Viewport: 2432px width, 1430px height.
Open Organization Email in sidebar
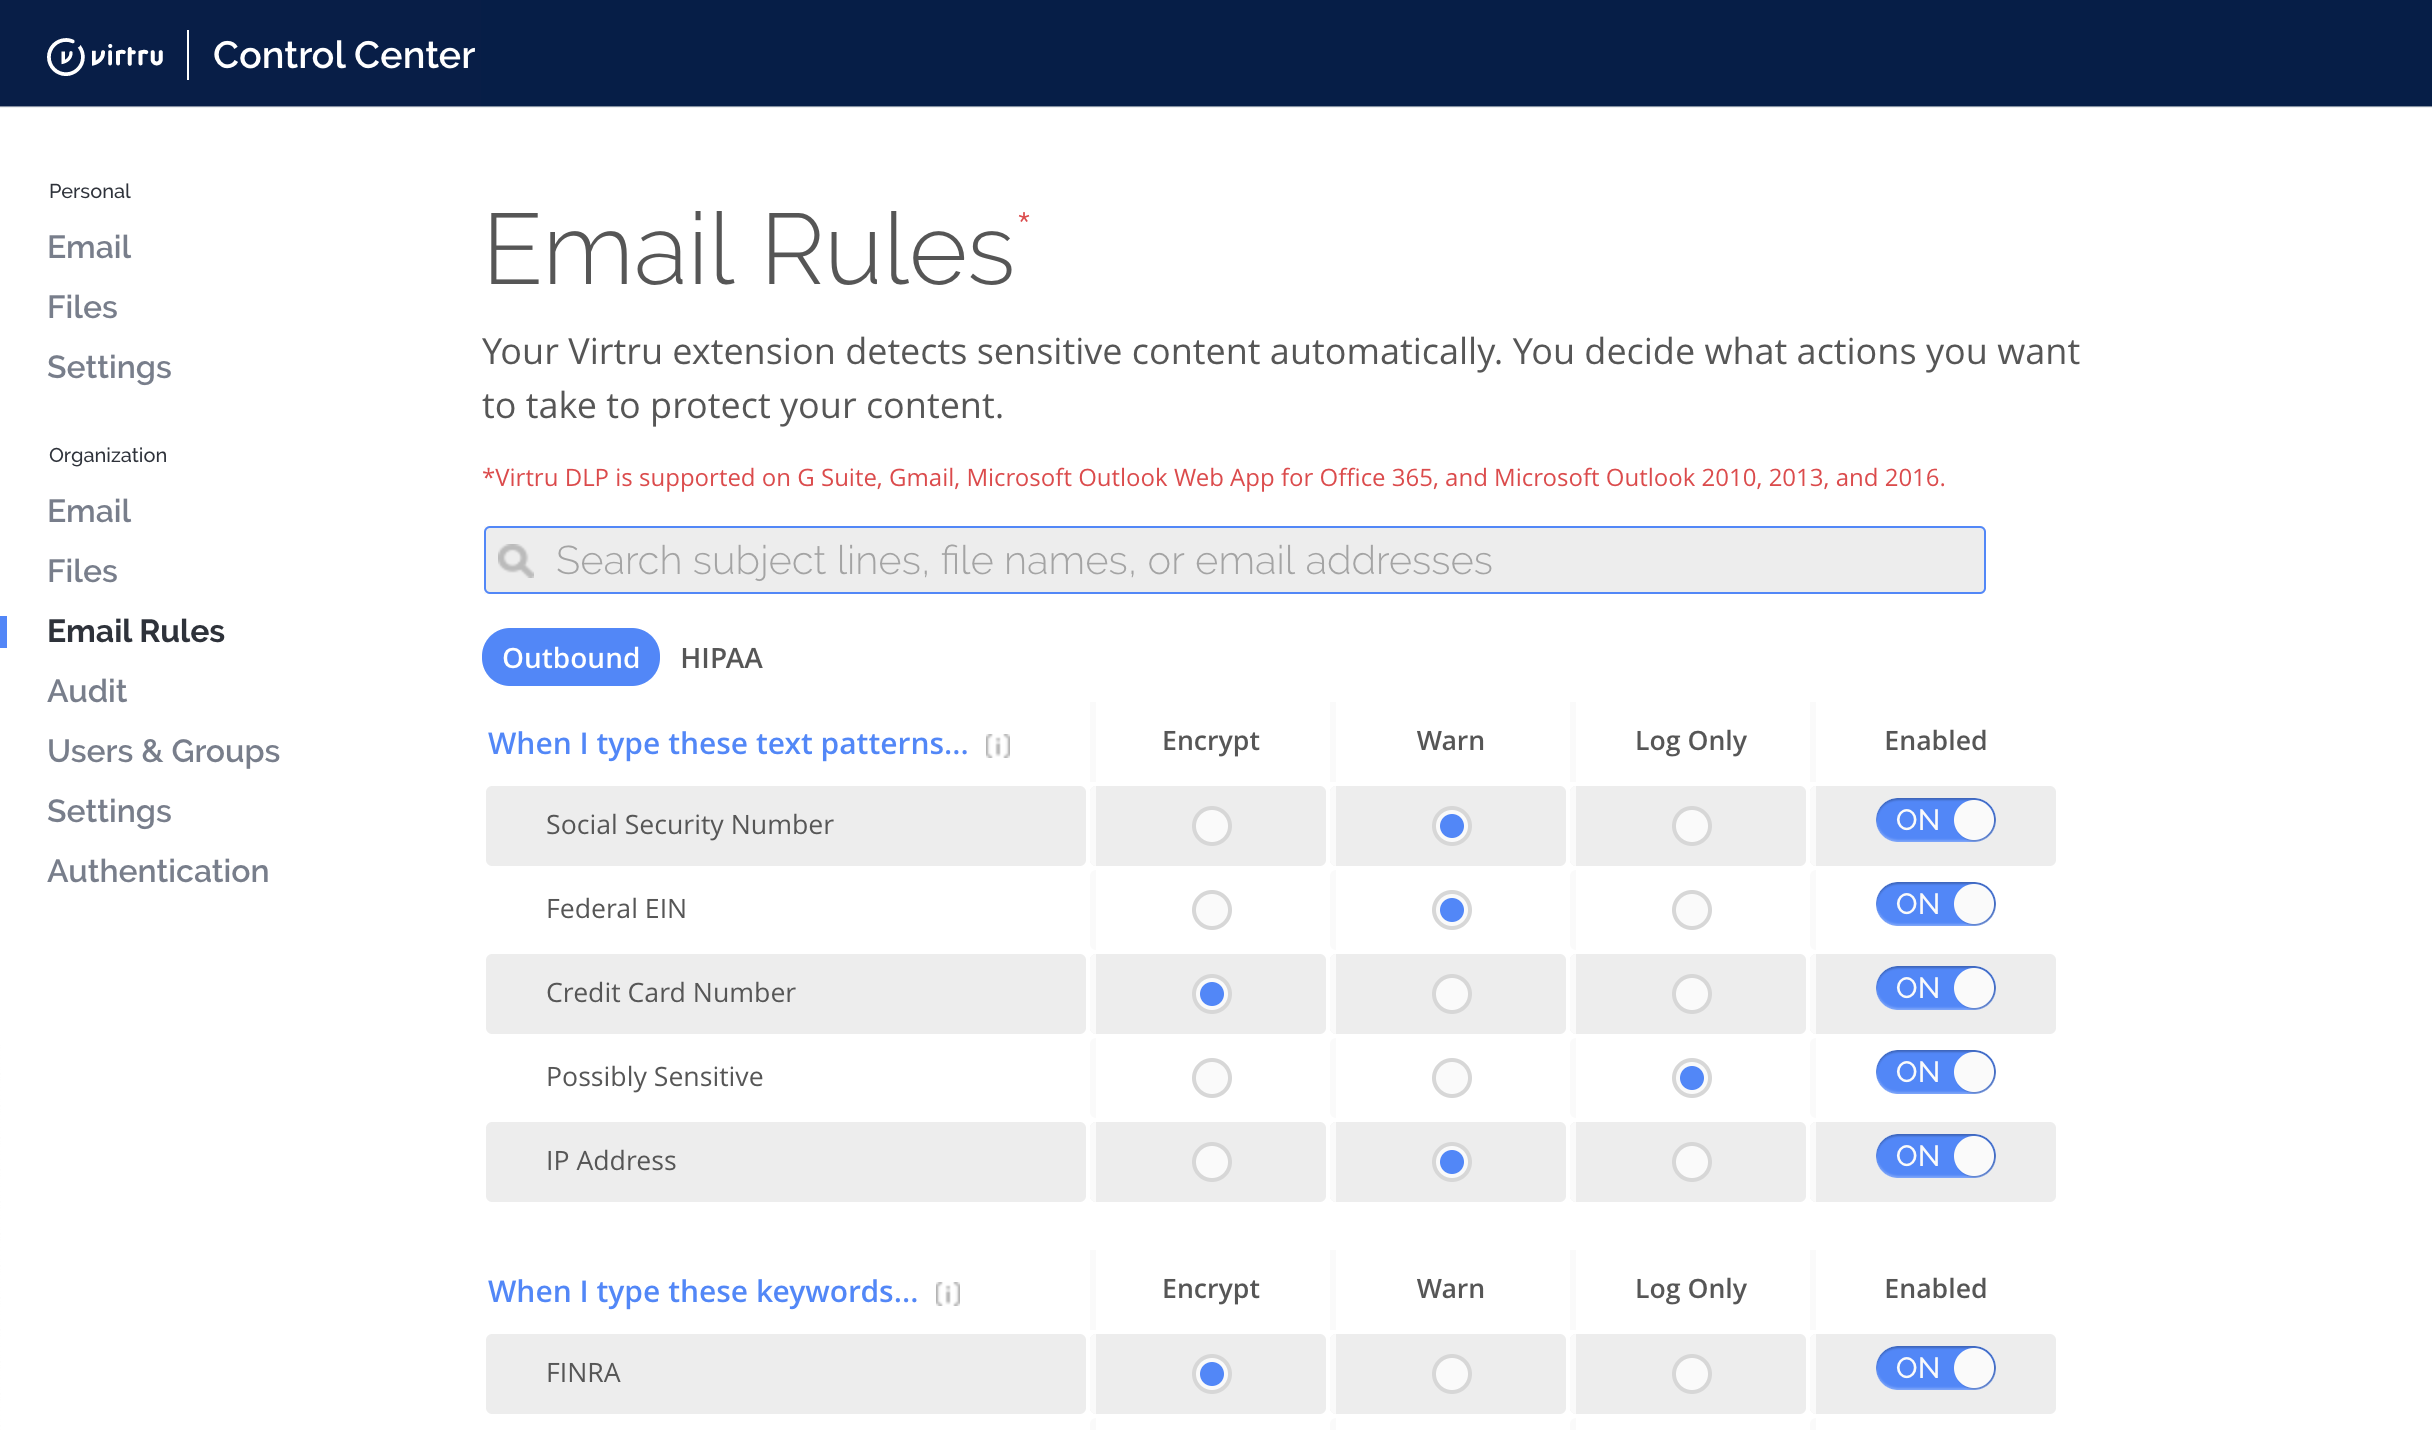(89, 511)
